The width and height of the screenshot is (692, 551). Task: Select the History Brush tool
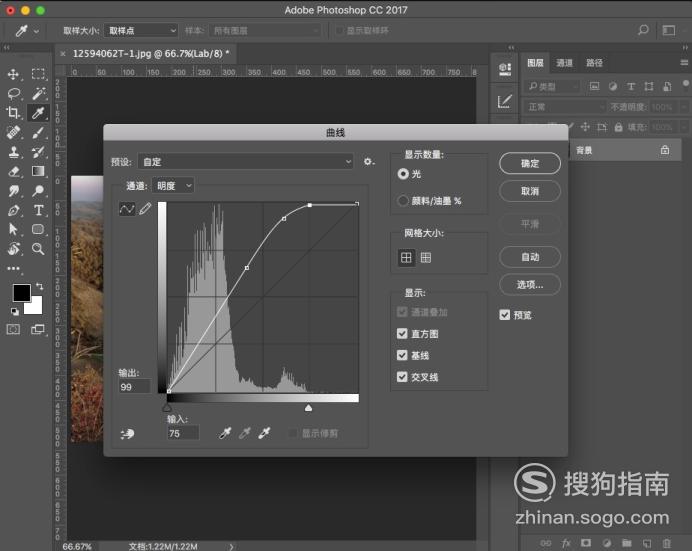coord(38,152)
